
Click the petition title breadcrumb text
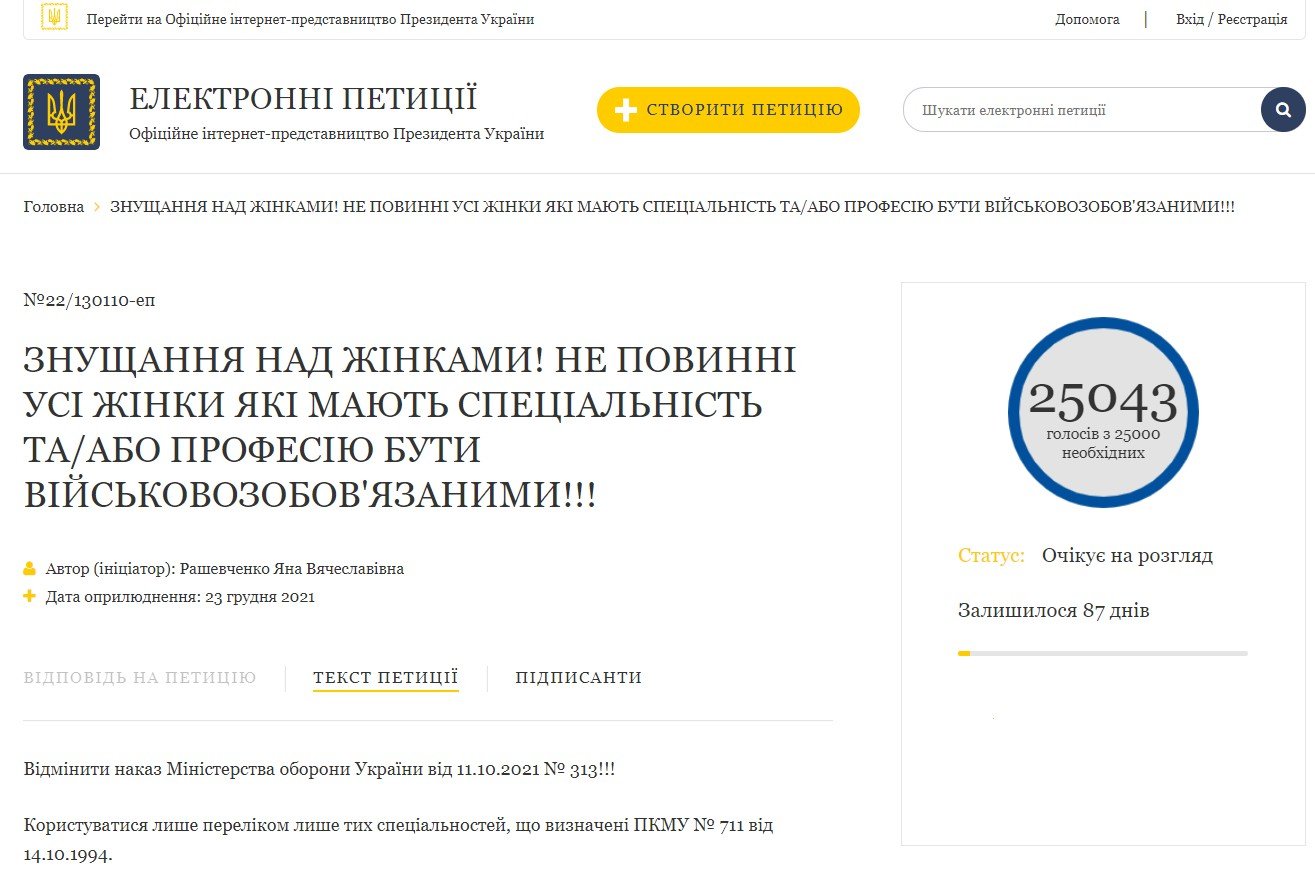(x=672, y=207)
